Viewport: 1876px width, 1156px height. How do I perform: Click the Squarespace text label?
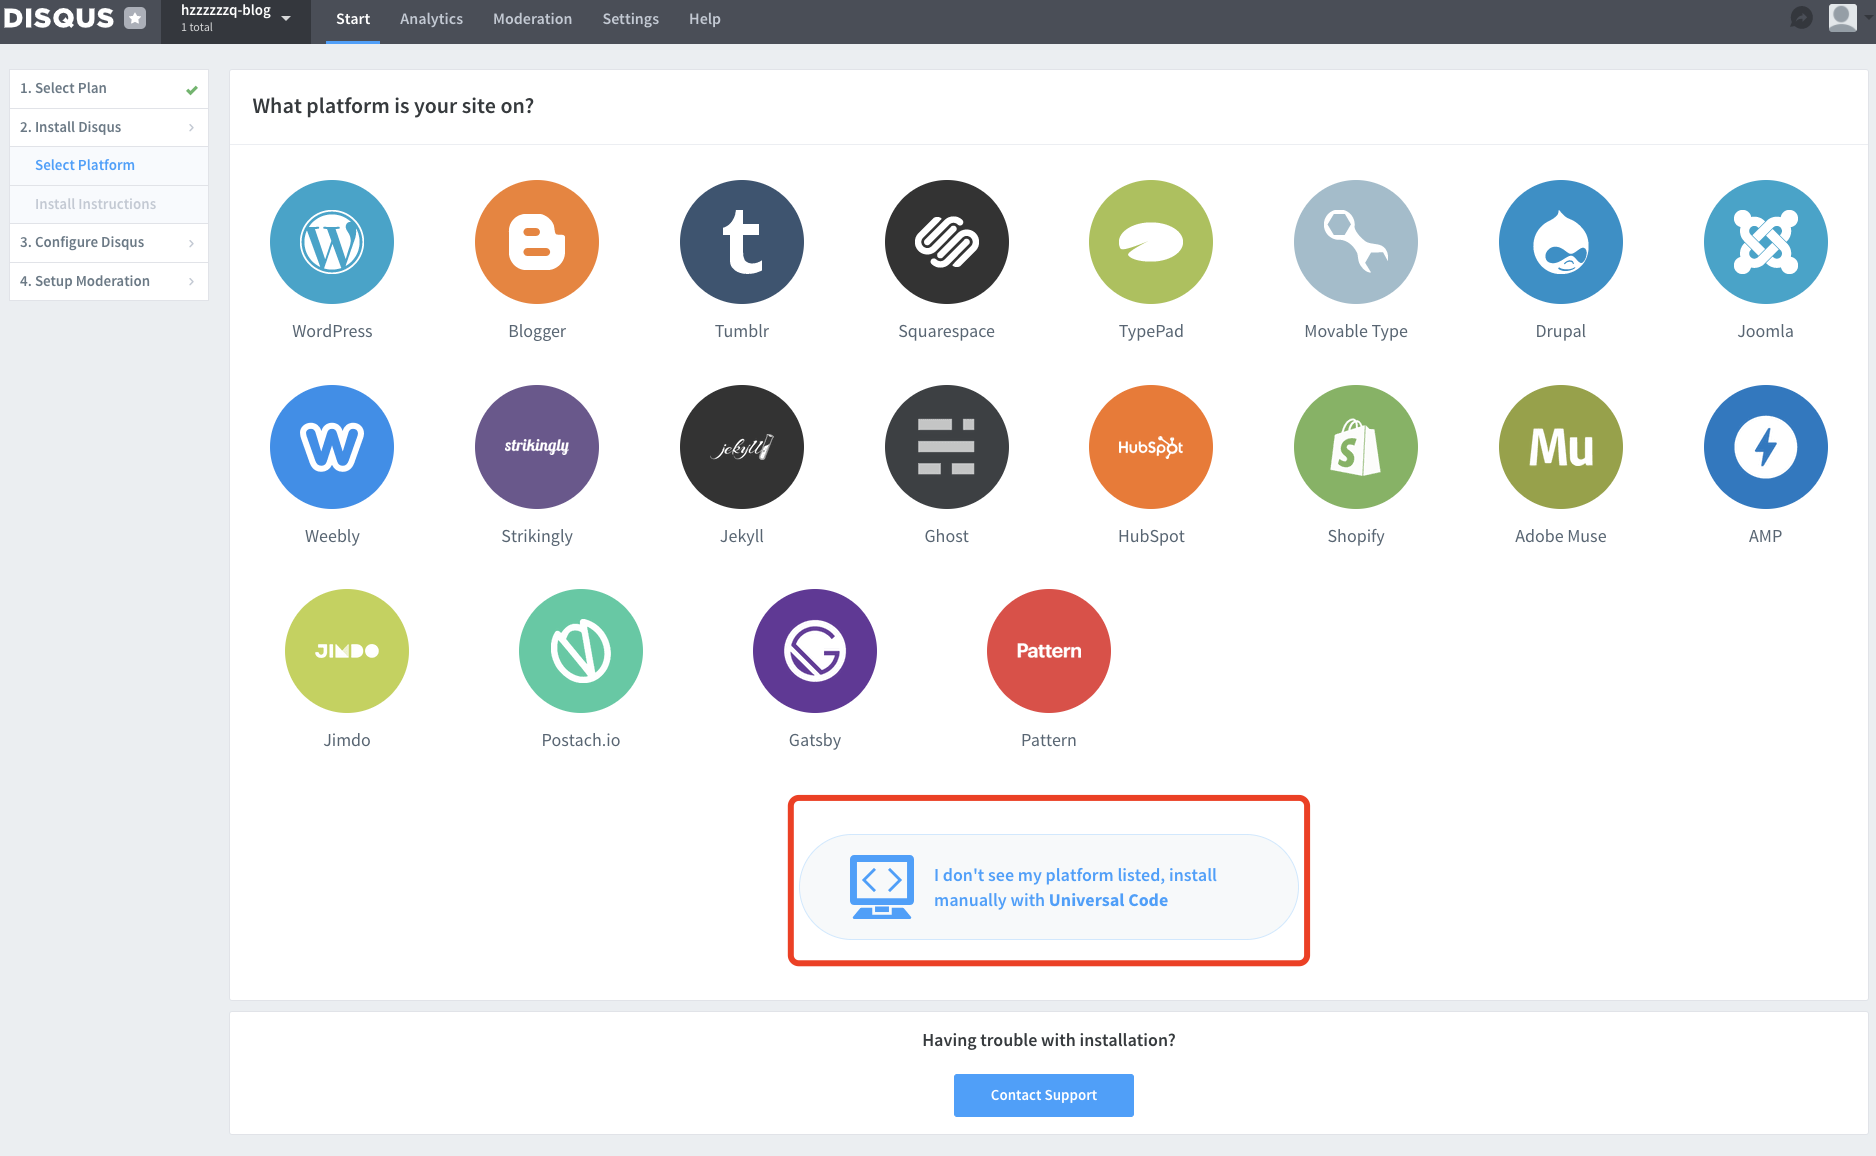click(947, 331)
